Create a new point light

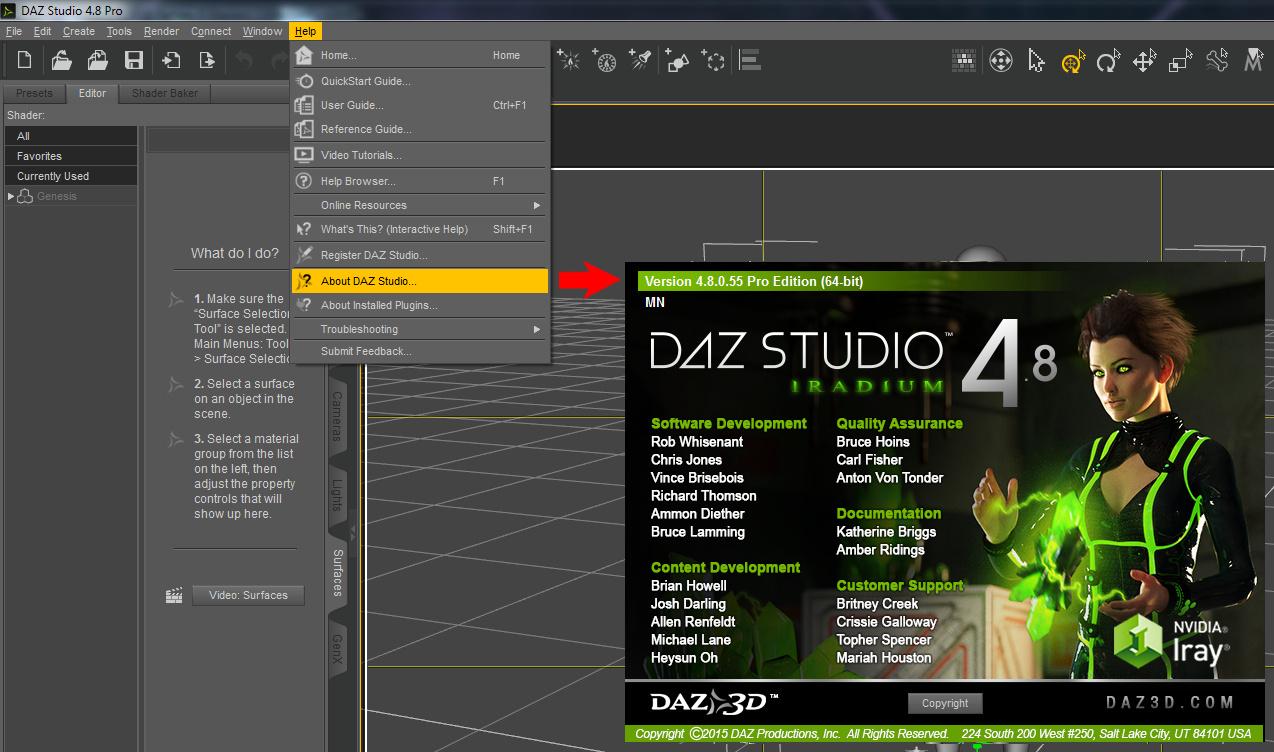pos(568,60)
